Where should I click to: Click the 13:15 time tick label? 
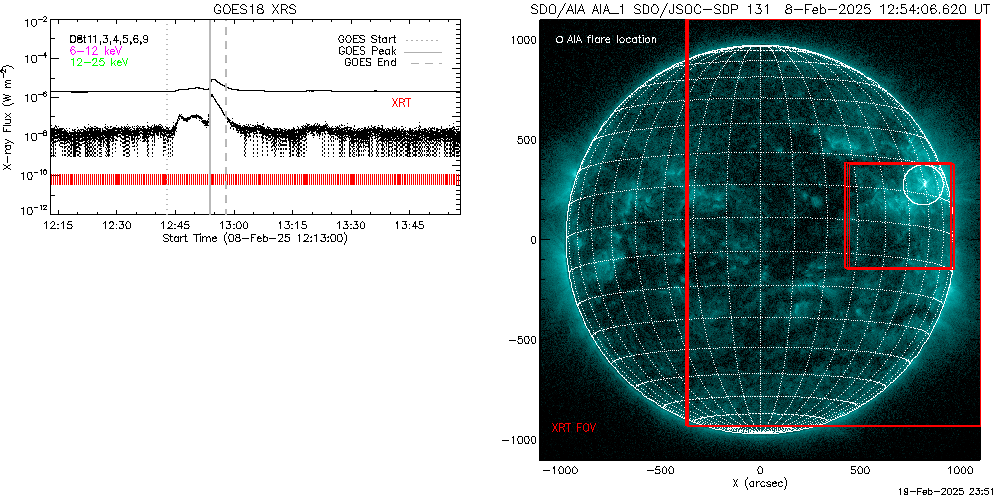click(x=291, y=225)
